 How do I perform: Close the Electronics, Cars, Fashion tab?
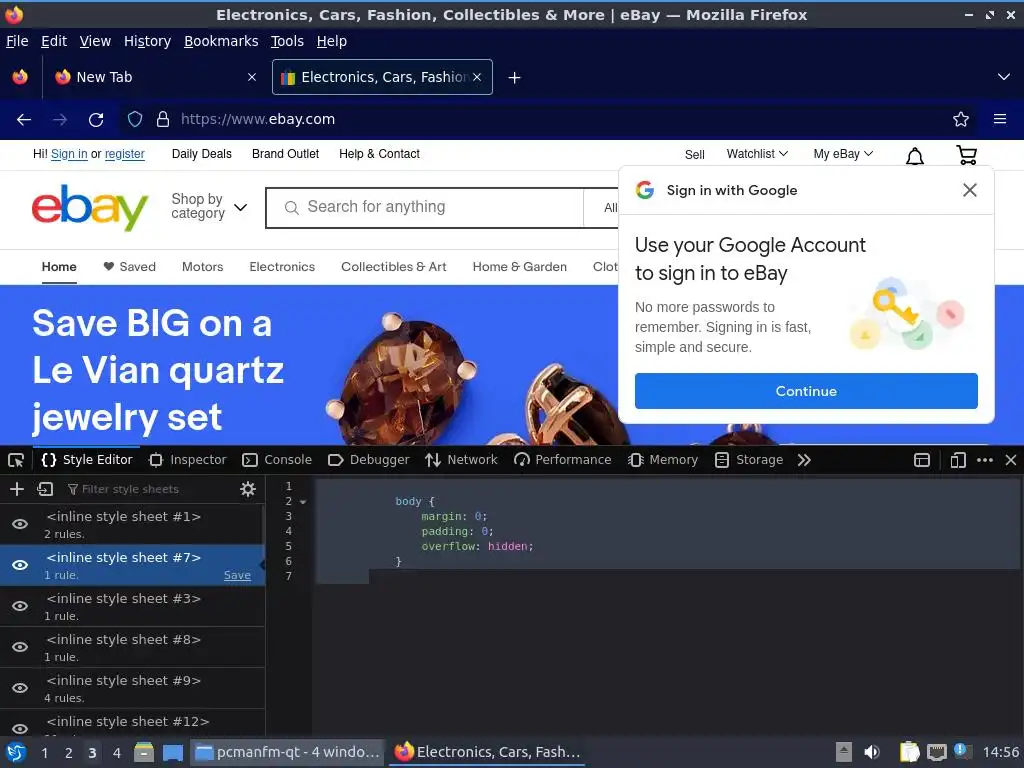477,77
